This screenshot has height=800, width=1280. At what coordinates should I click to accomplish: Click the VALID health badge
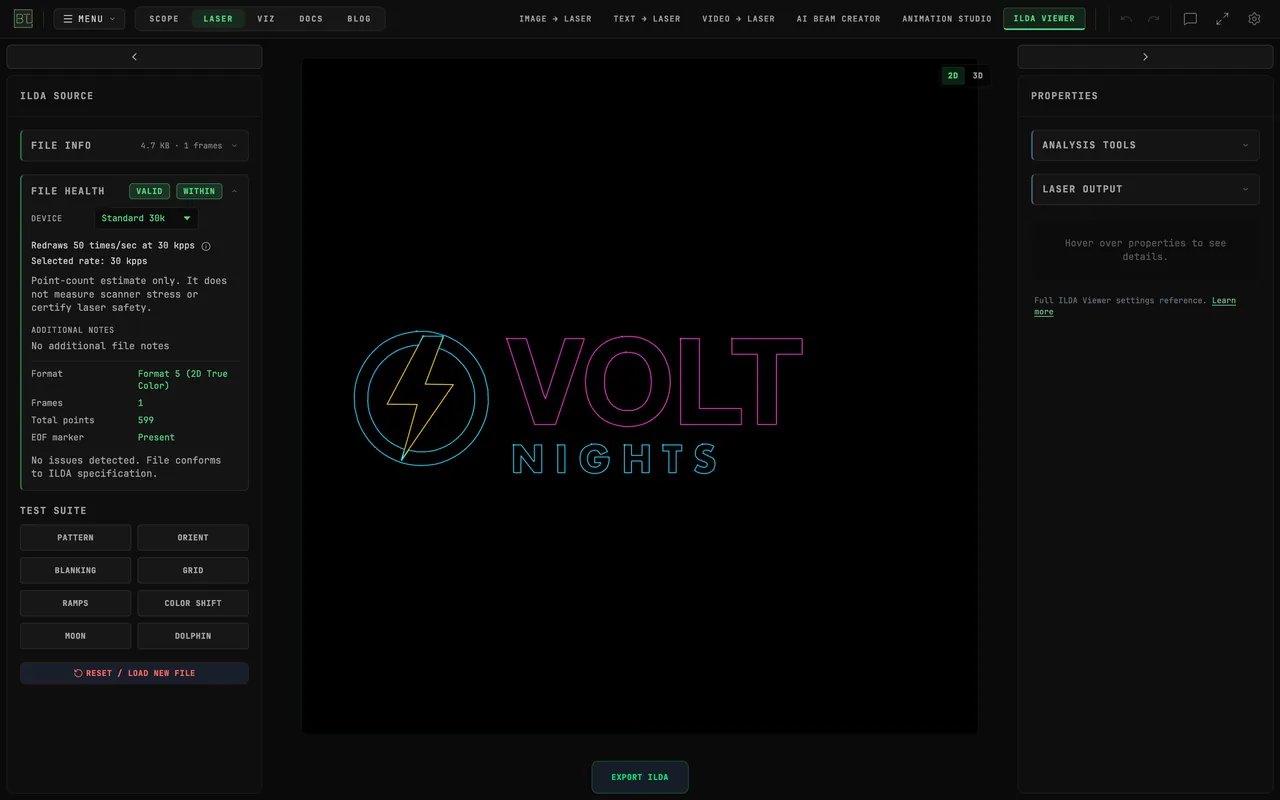pos(149,191)
